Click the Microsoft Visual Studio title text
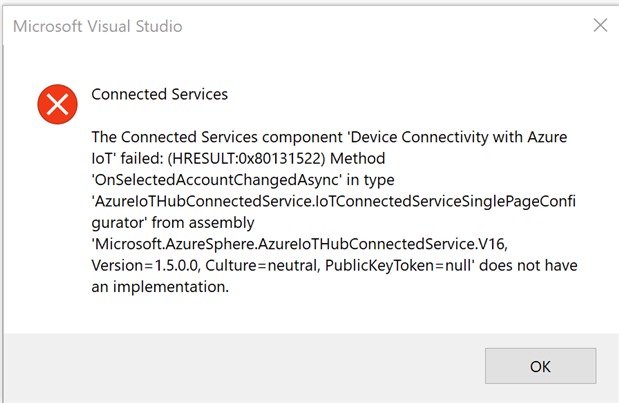This screenshot has width=619, height=403. 98,26
